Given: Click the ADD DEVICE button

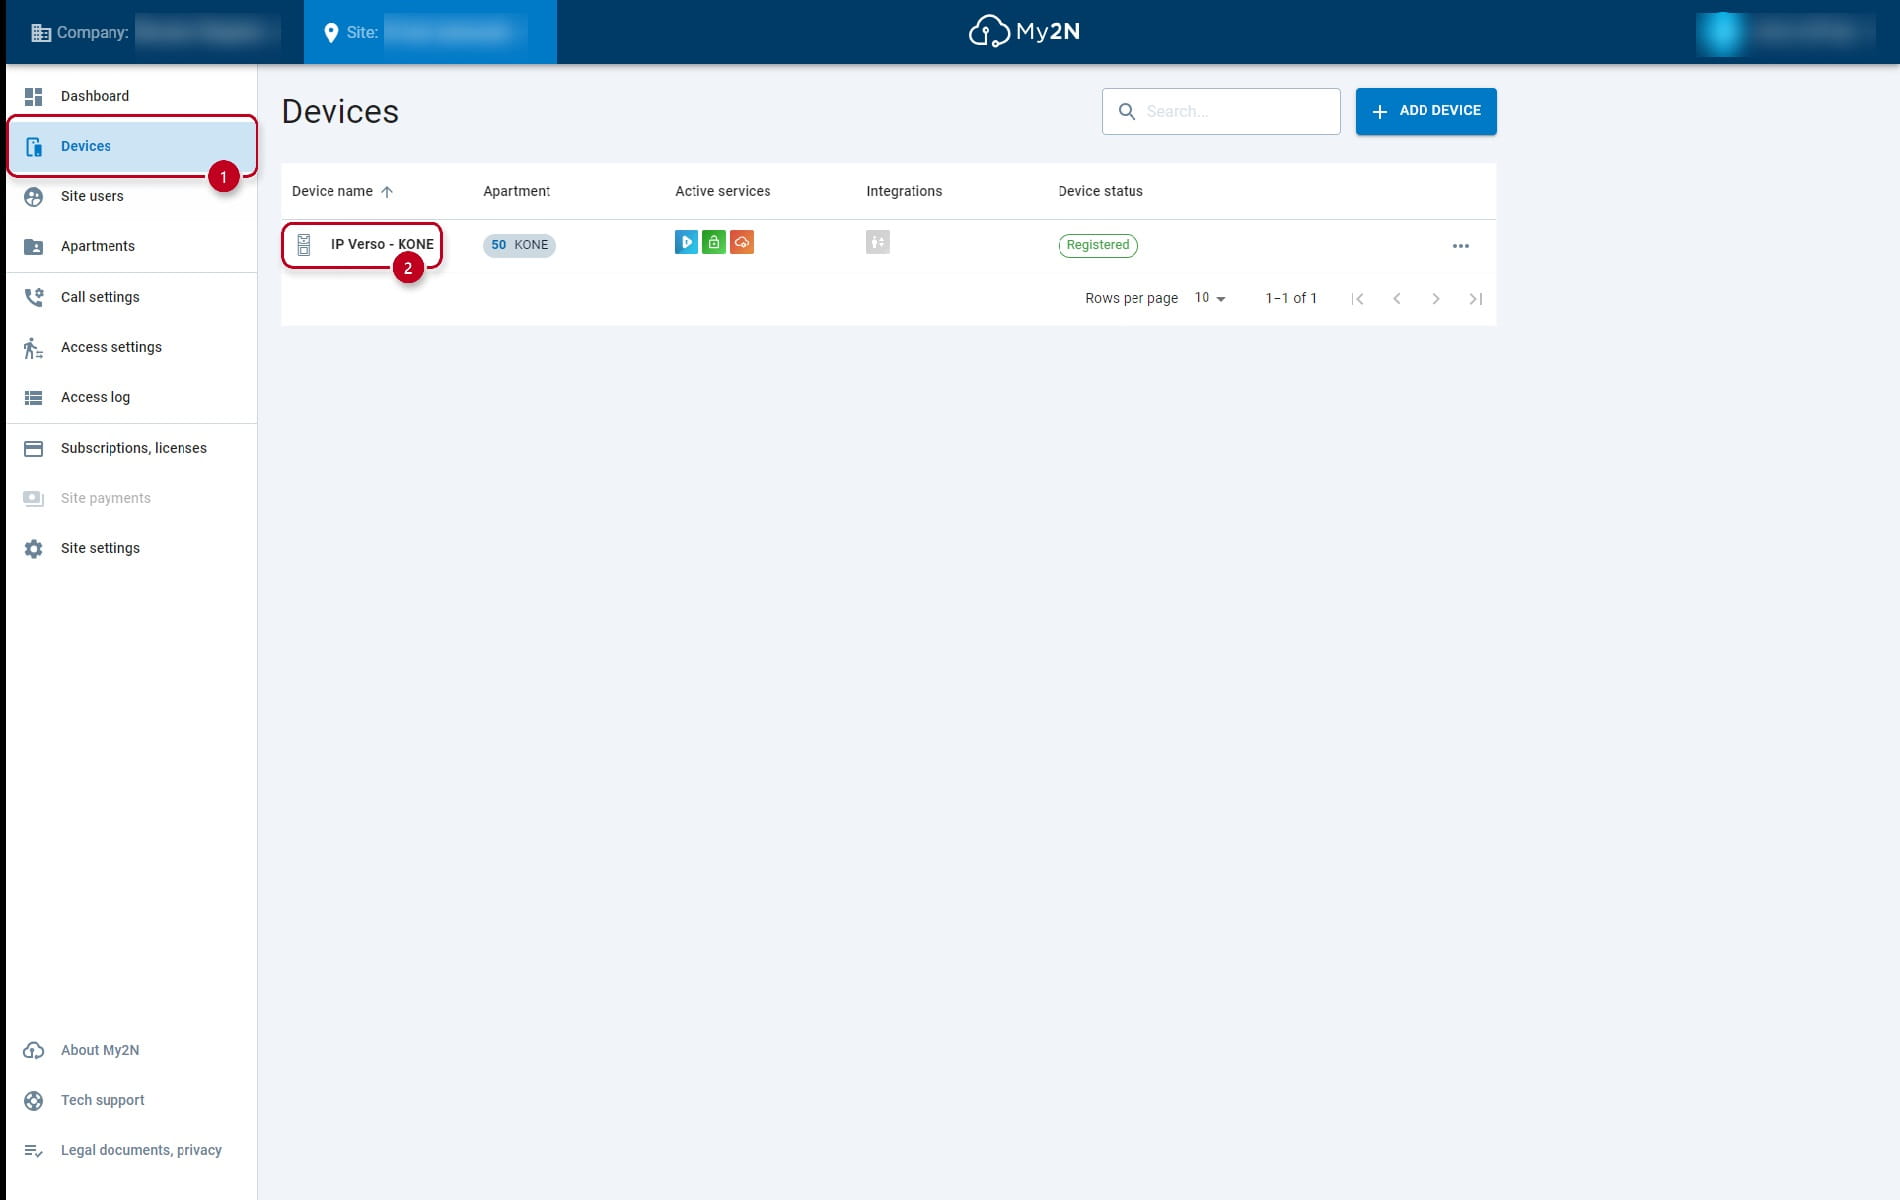Looking at the screenshot, I should 1426,111.
